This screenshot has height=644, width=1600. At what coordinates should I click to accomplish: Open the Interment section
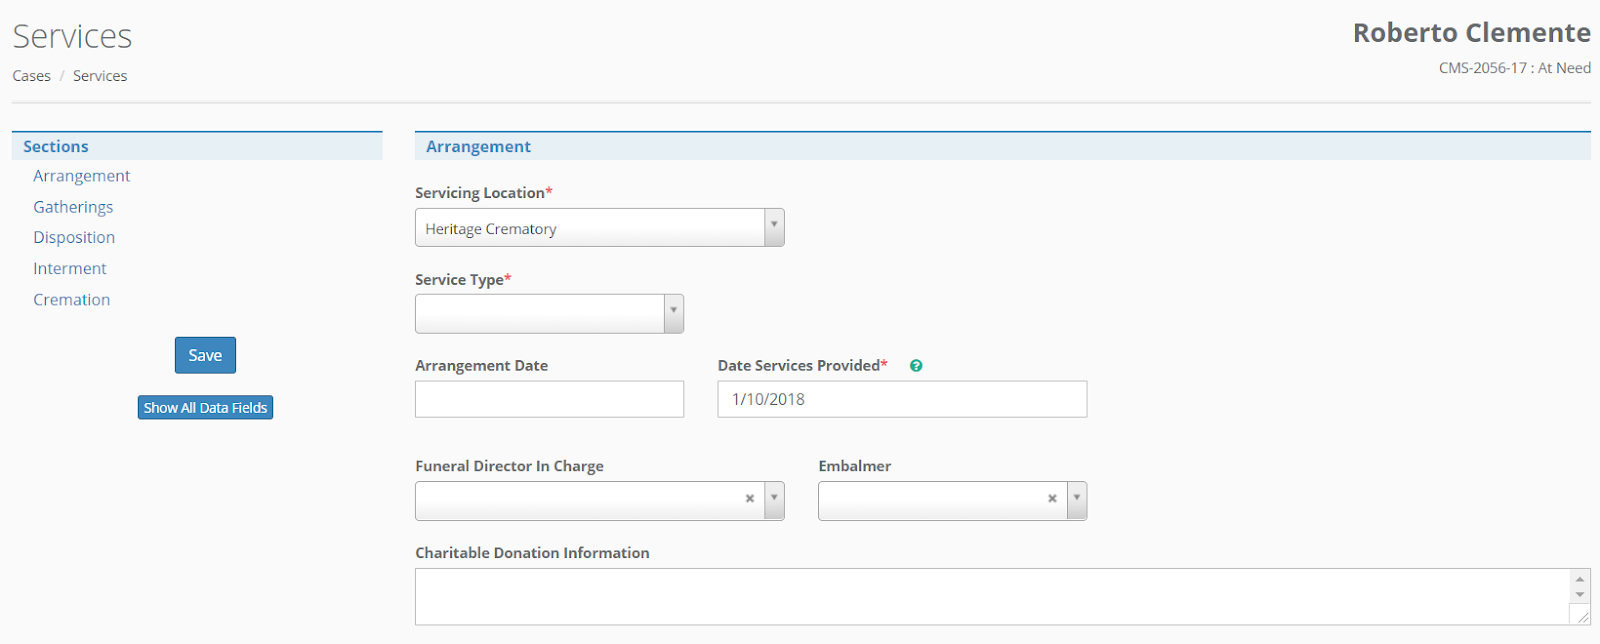[70, 269]
